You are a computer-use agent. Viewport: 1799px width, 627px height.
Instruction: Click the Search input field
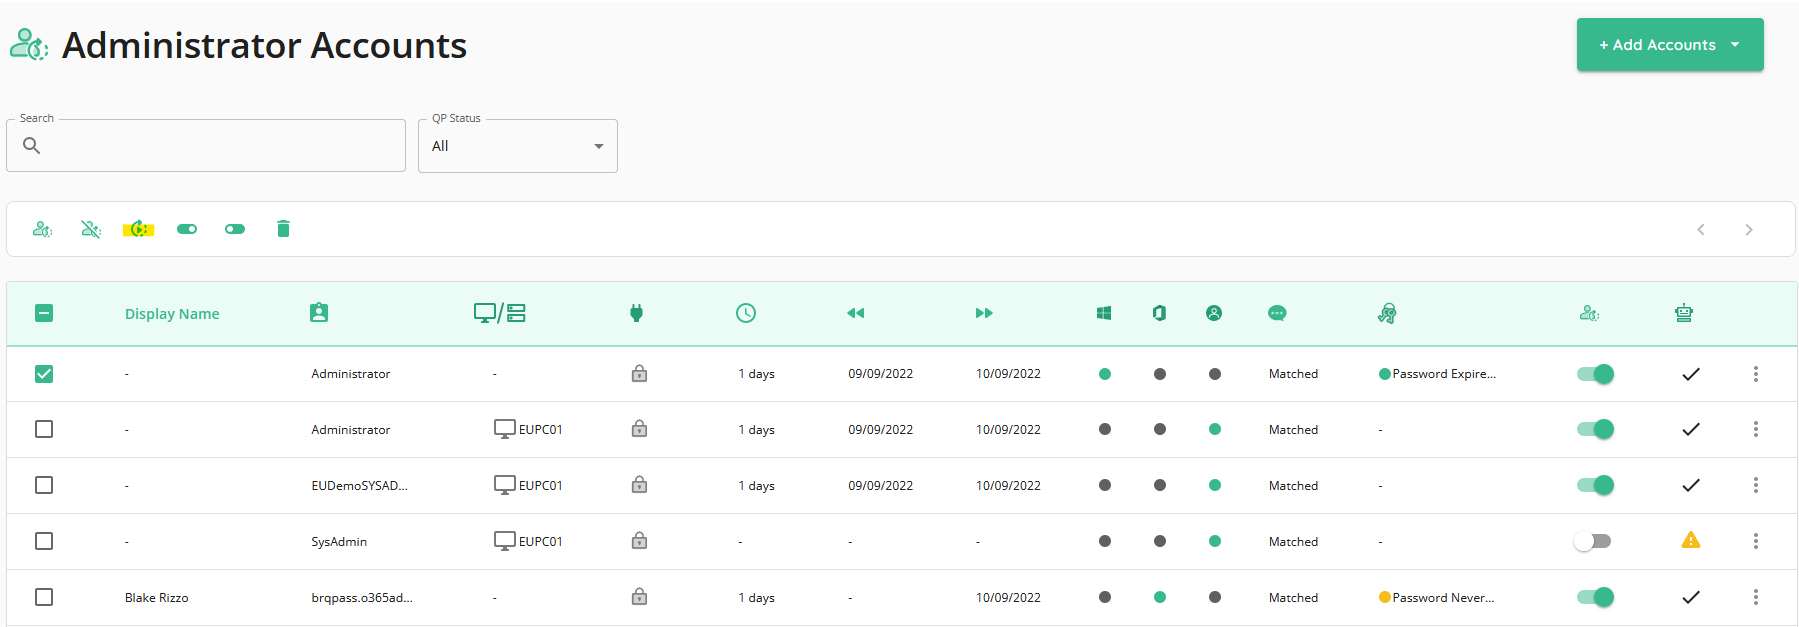pyautogui.click(x=206, y=146)
